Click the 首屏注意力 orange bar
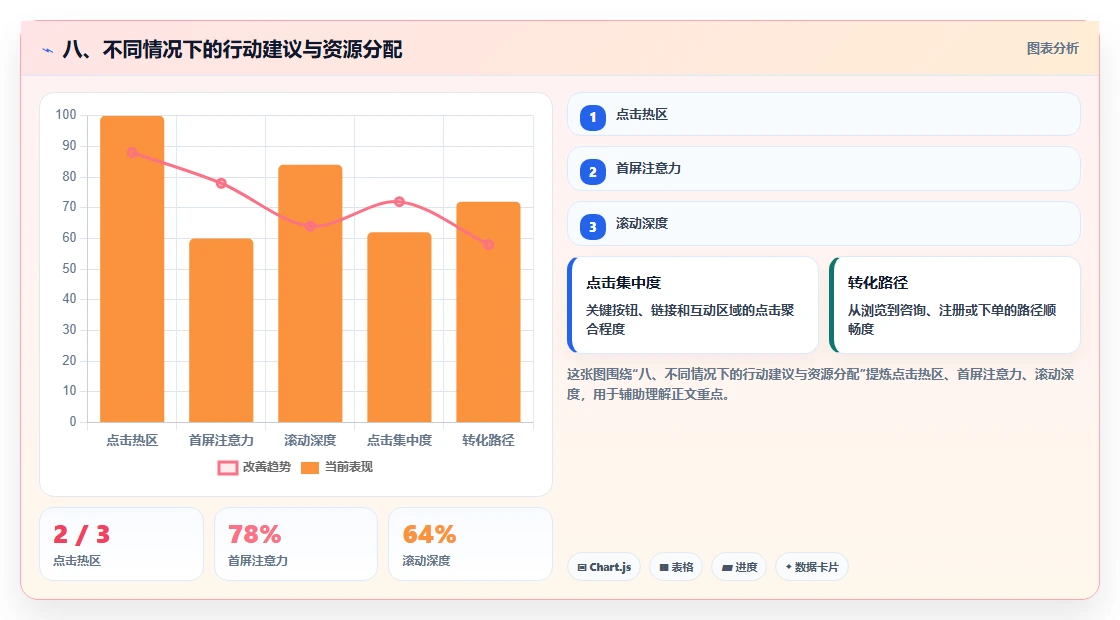The image size is (1120, 620). coord(221,331)
